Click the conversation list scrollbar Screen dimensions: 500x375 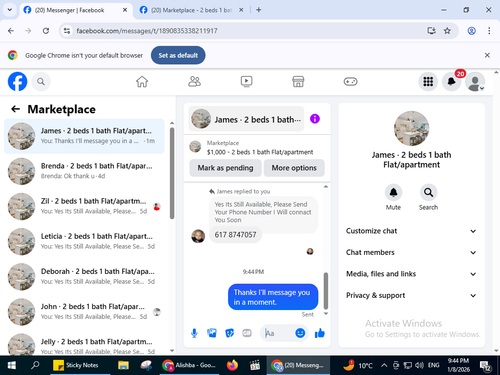pos(172,173)
